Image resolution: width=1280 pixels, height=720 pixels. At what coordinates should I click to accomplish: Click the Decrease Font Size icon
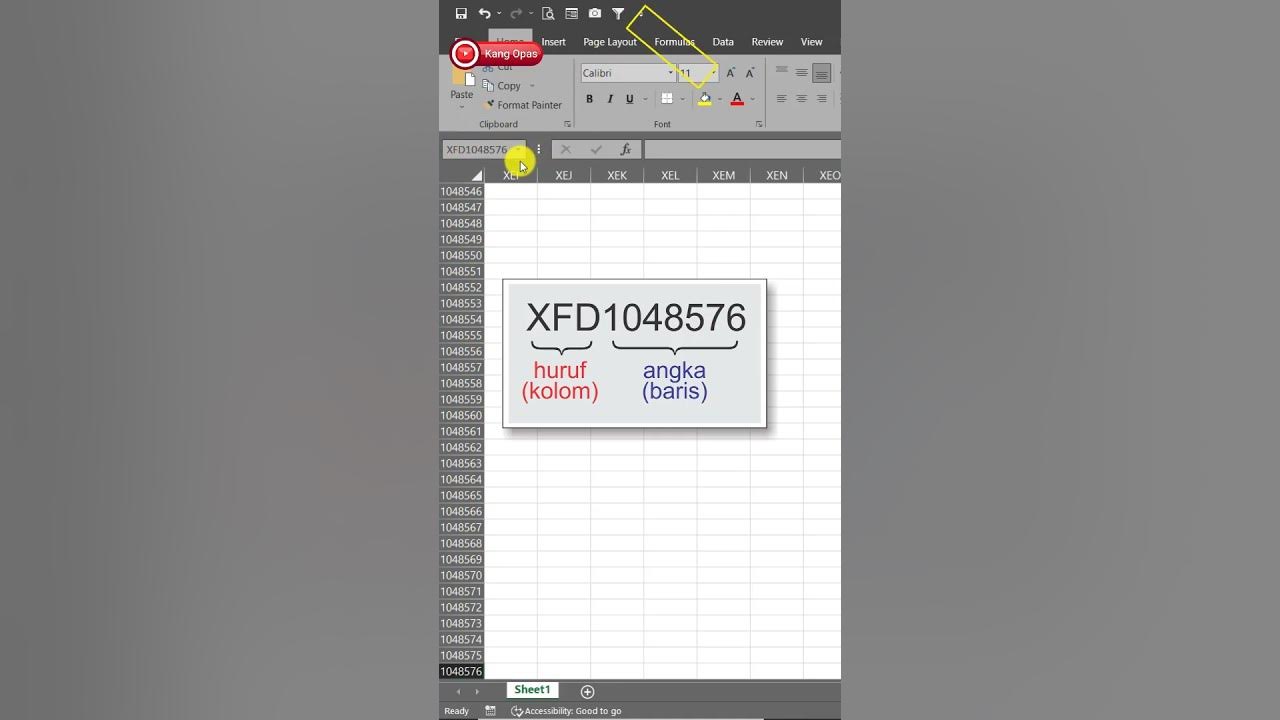coord(750,73)
